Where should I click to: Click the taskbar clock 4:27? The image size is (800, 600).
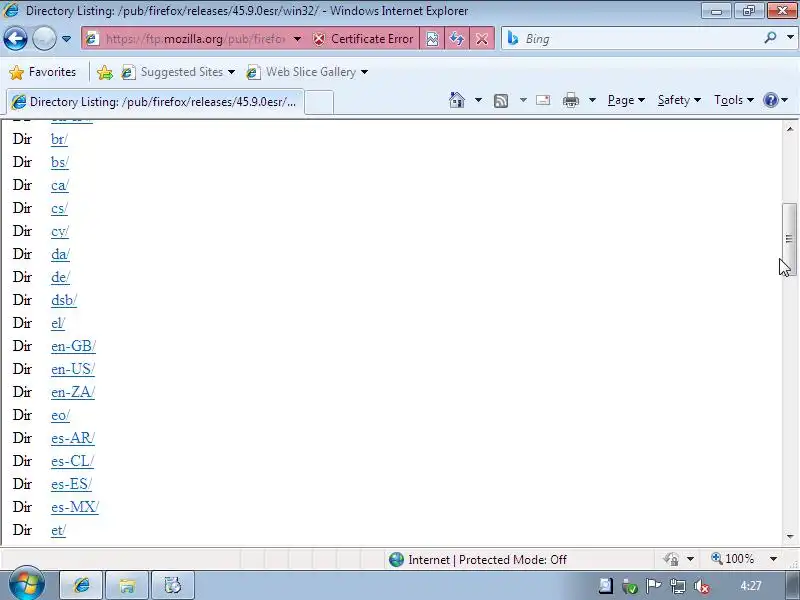[x=751, y=586]
